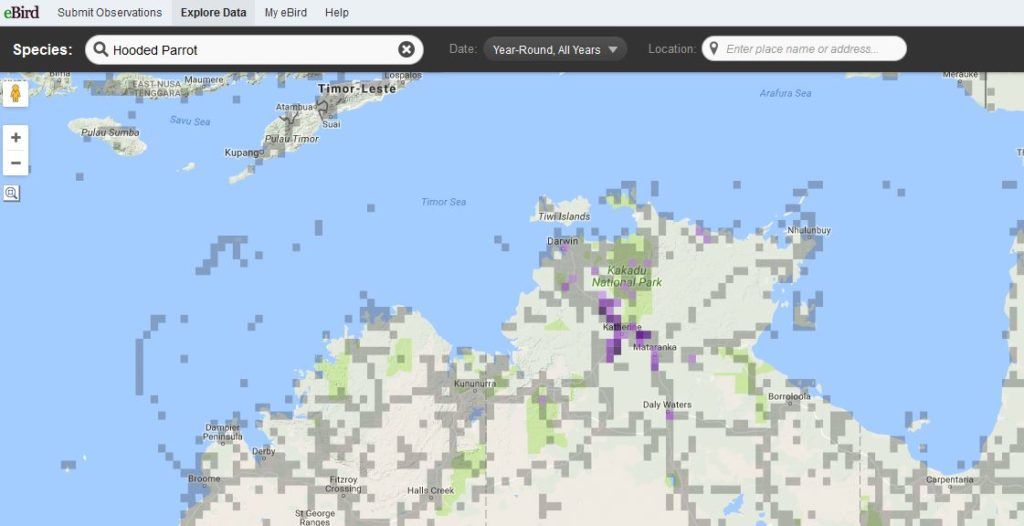Click the Halls Creek label
This screenshot has height=526, width=1024.
pos(430,490)
